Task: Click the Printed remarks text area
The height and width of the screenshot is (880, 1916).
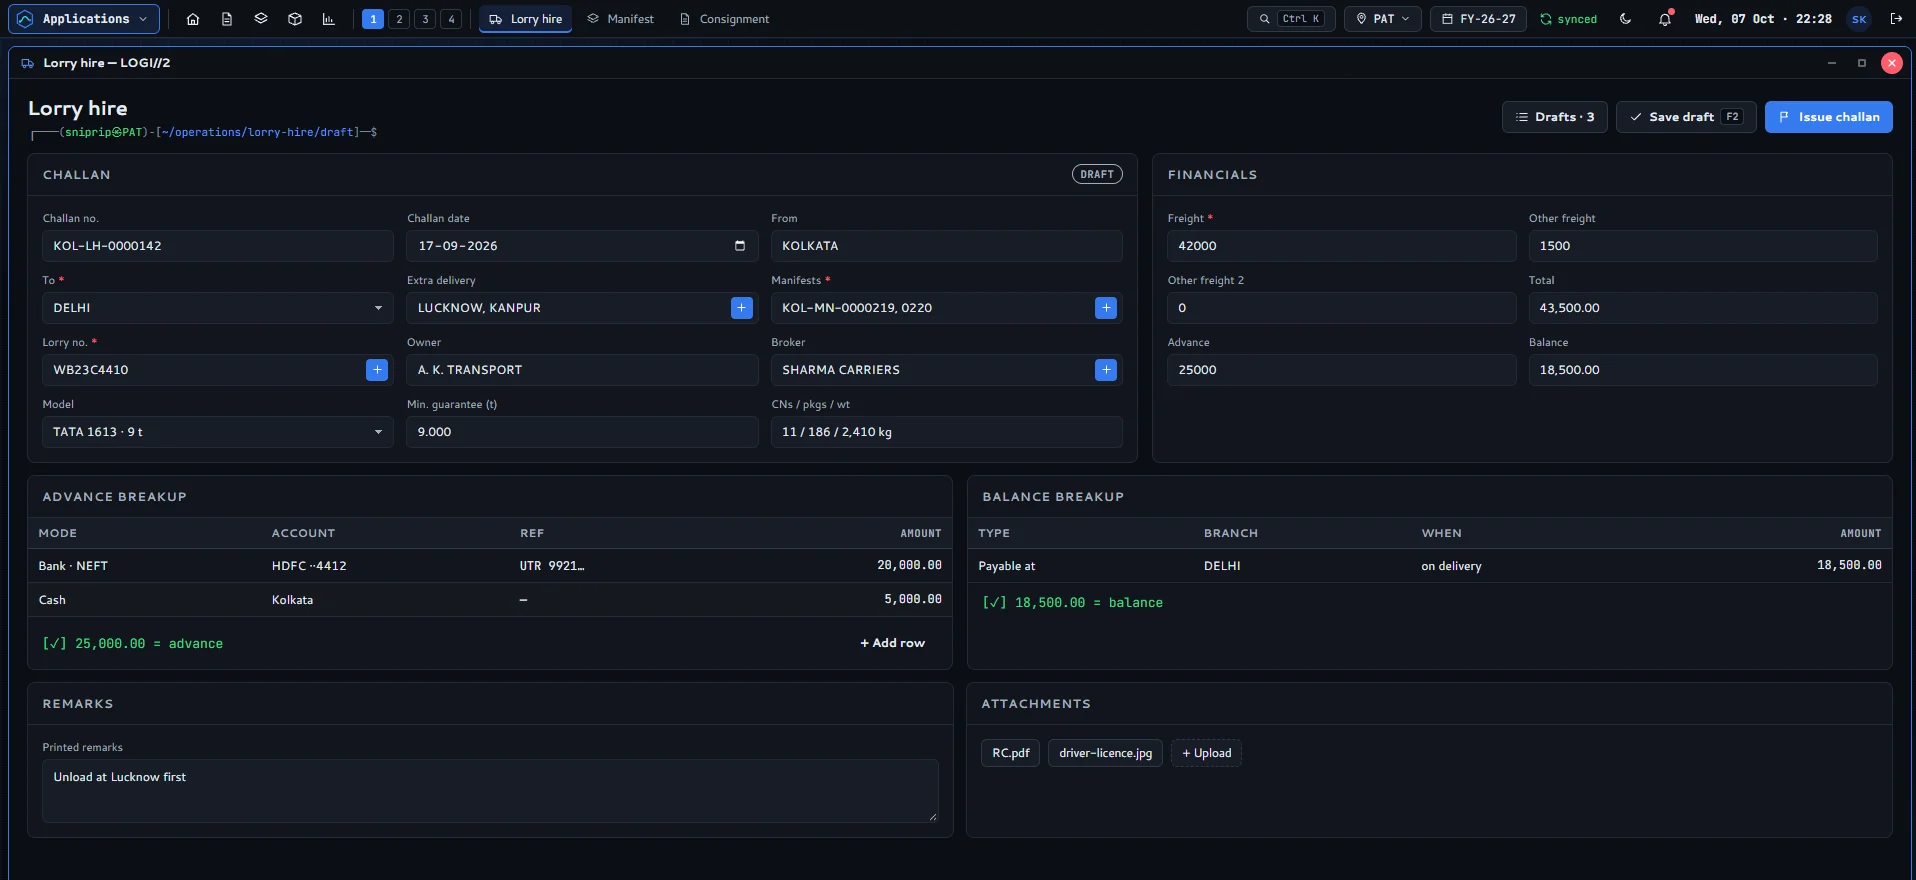Action: (490, 791)
